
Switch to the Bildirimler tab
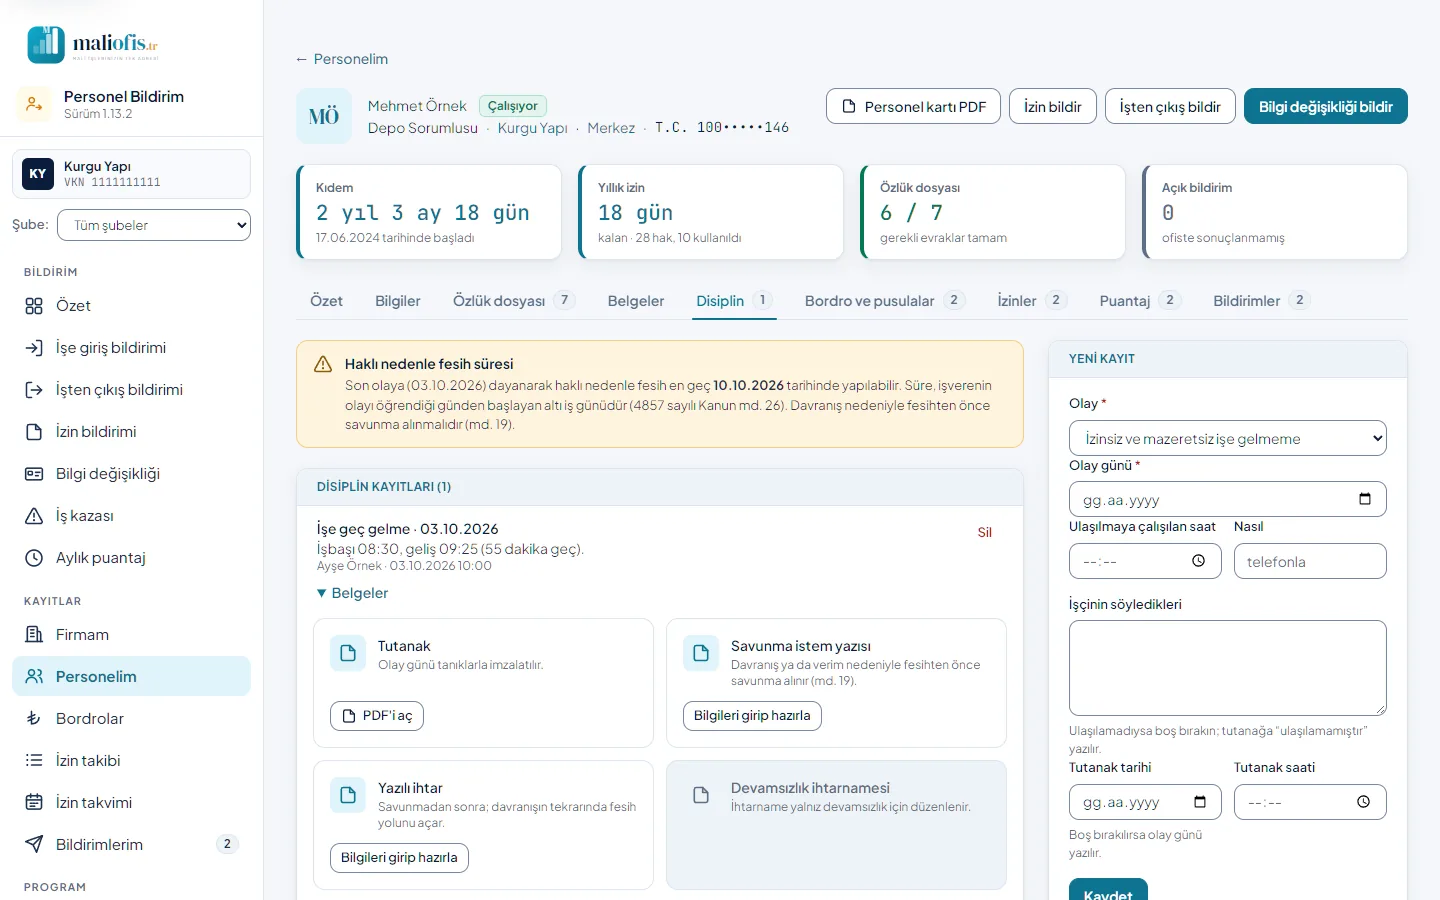1261,301
